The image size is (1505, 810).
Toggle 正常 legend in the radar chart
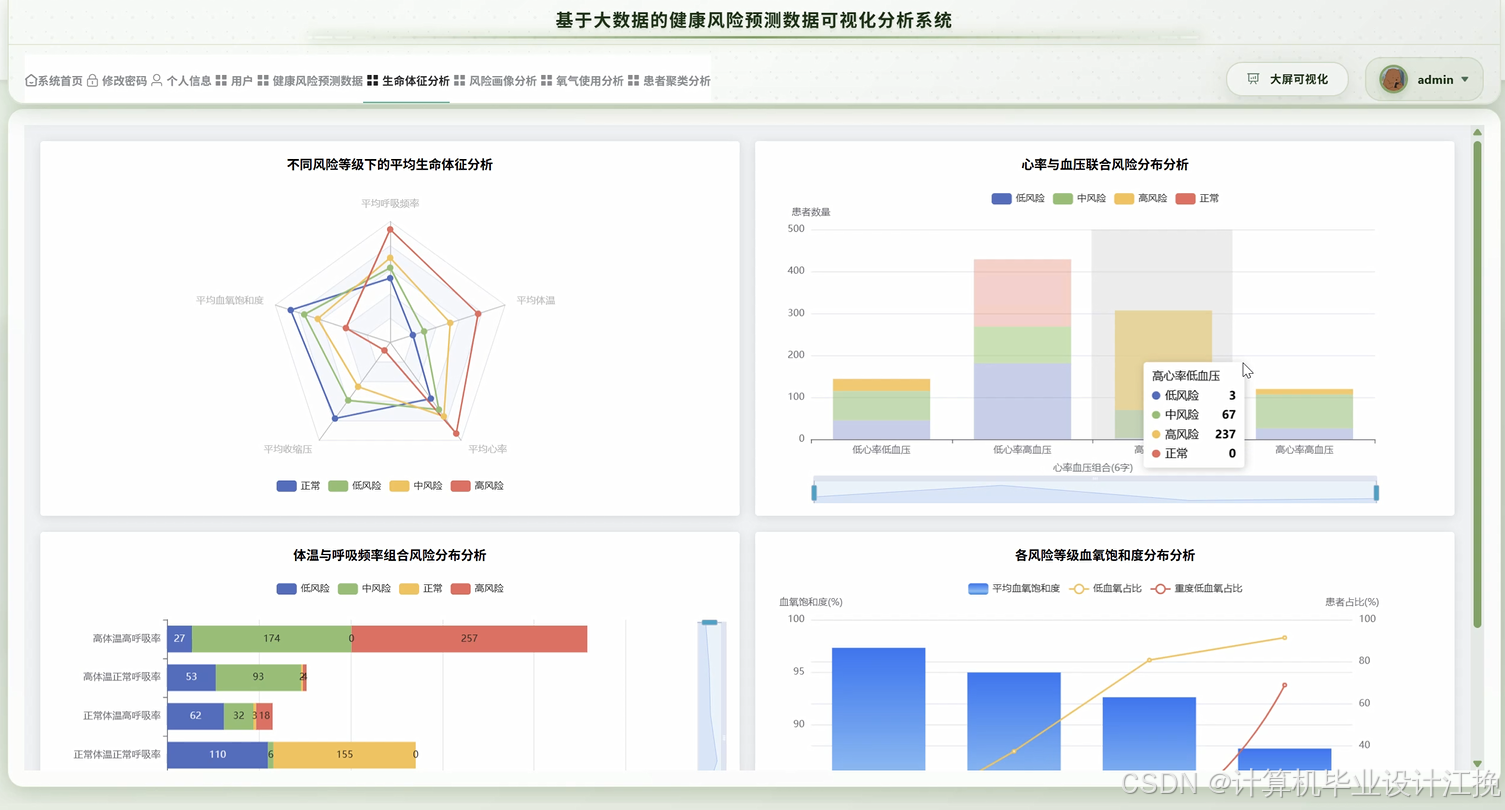click(300, 486)
